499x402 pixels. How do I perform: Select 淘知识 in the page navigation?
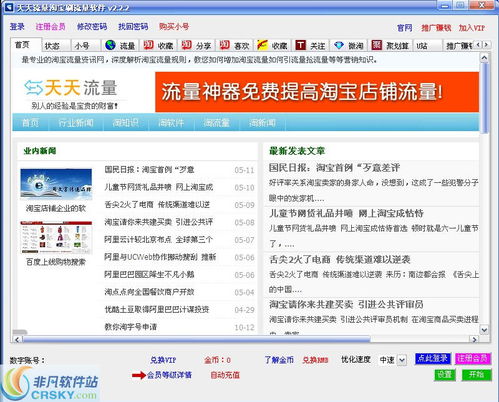pos(125,123)
